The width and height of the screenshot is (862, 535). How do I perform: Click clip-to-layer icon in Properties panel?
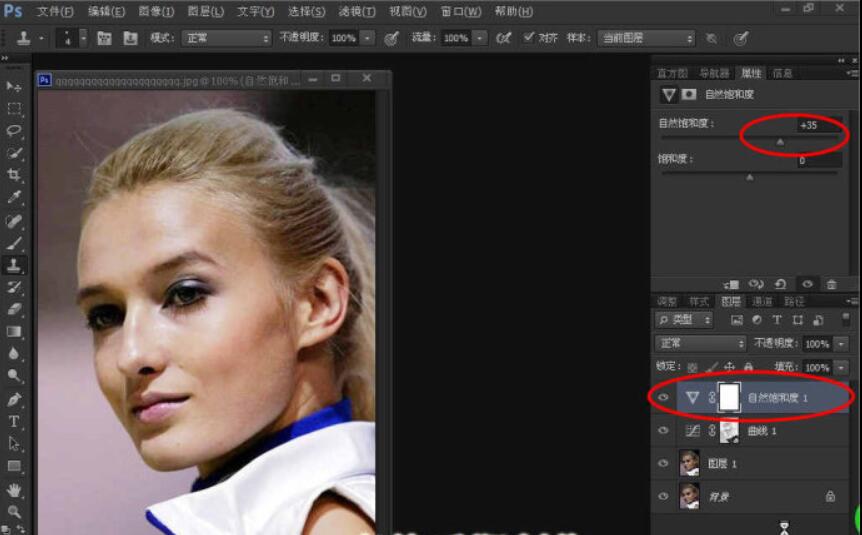(731, 284)
